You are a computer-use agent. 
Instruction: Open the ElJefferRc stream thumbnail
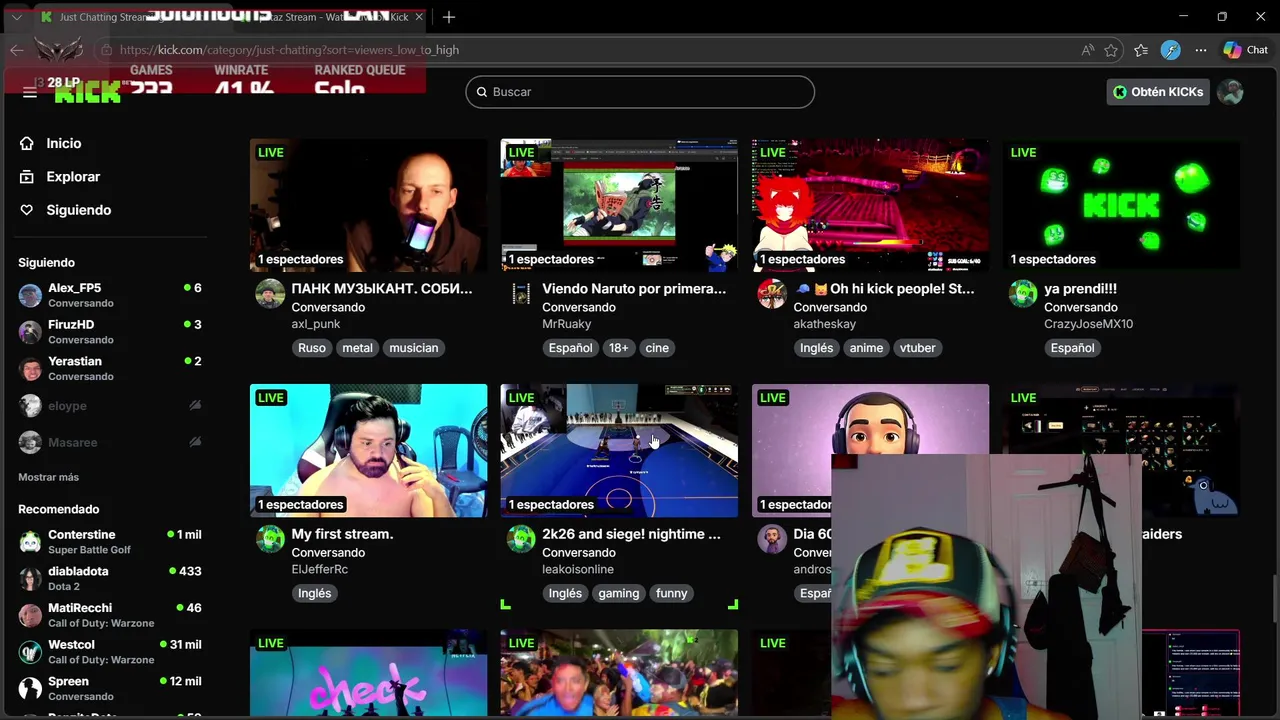click(x=368, y=450)
